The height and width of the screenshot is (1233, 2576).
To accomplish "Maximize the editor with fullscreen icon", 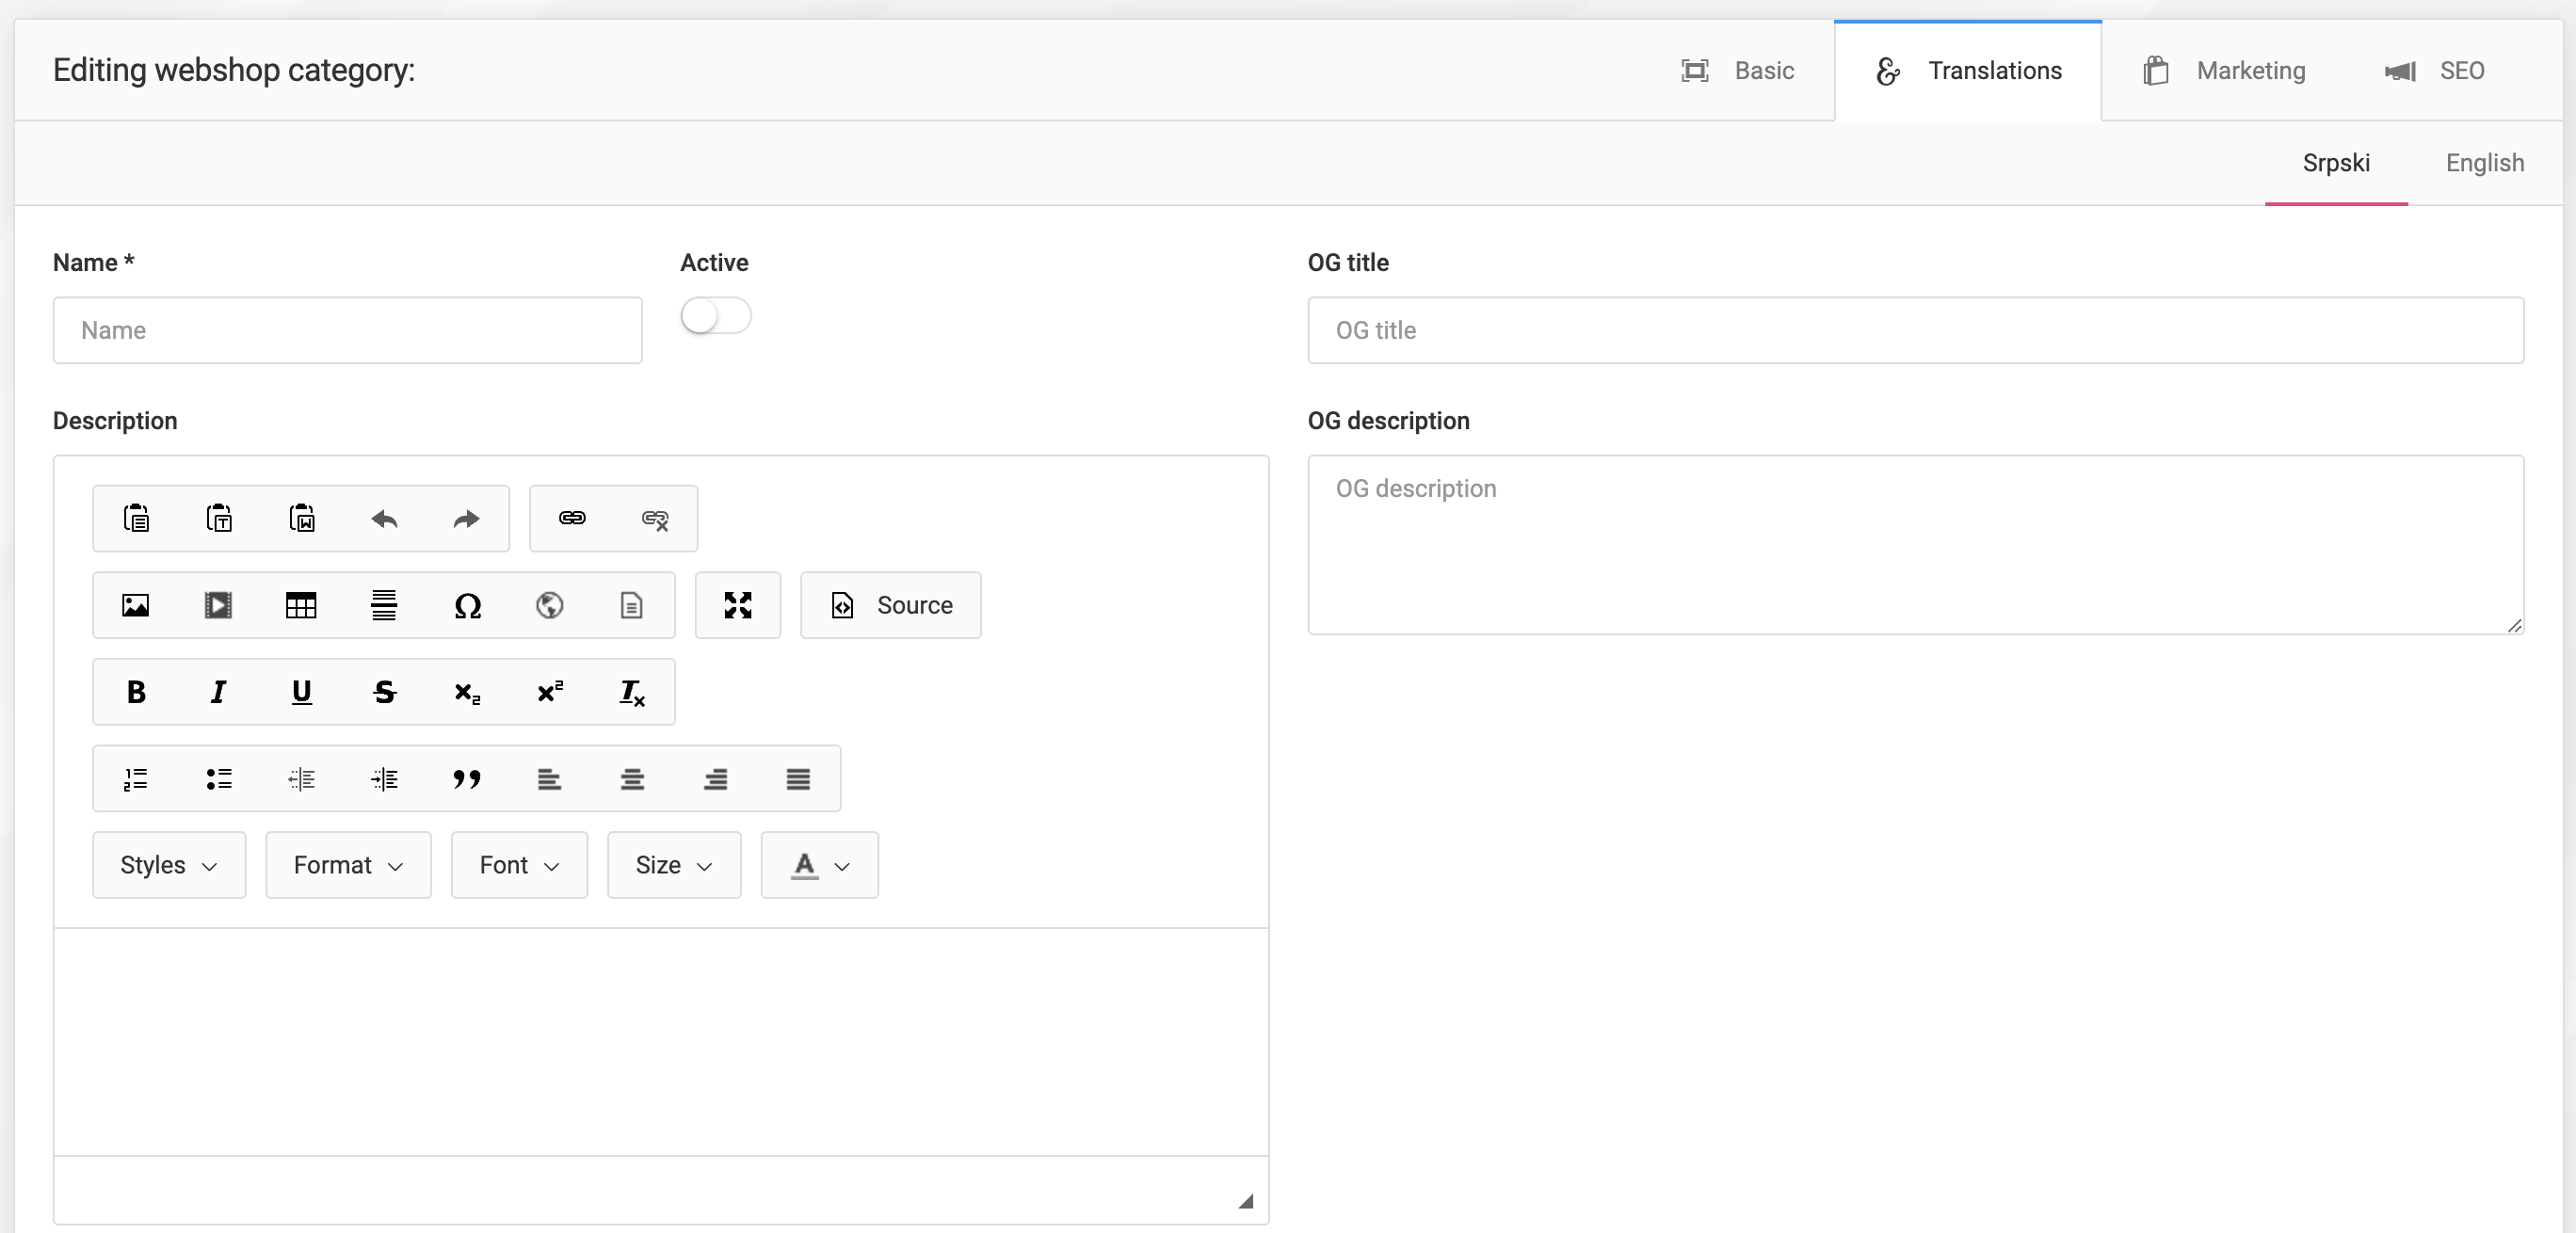I will [x=738, y=605].
